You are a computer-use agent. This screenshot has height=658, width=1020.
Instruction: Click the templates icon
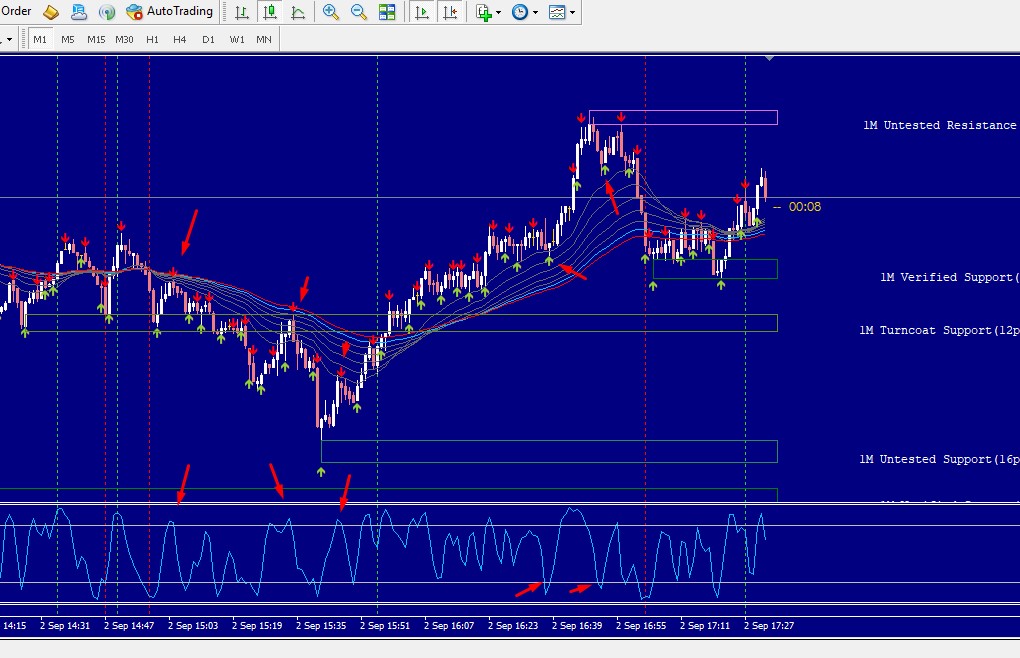point(557,12)
